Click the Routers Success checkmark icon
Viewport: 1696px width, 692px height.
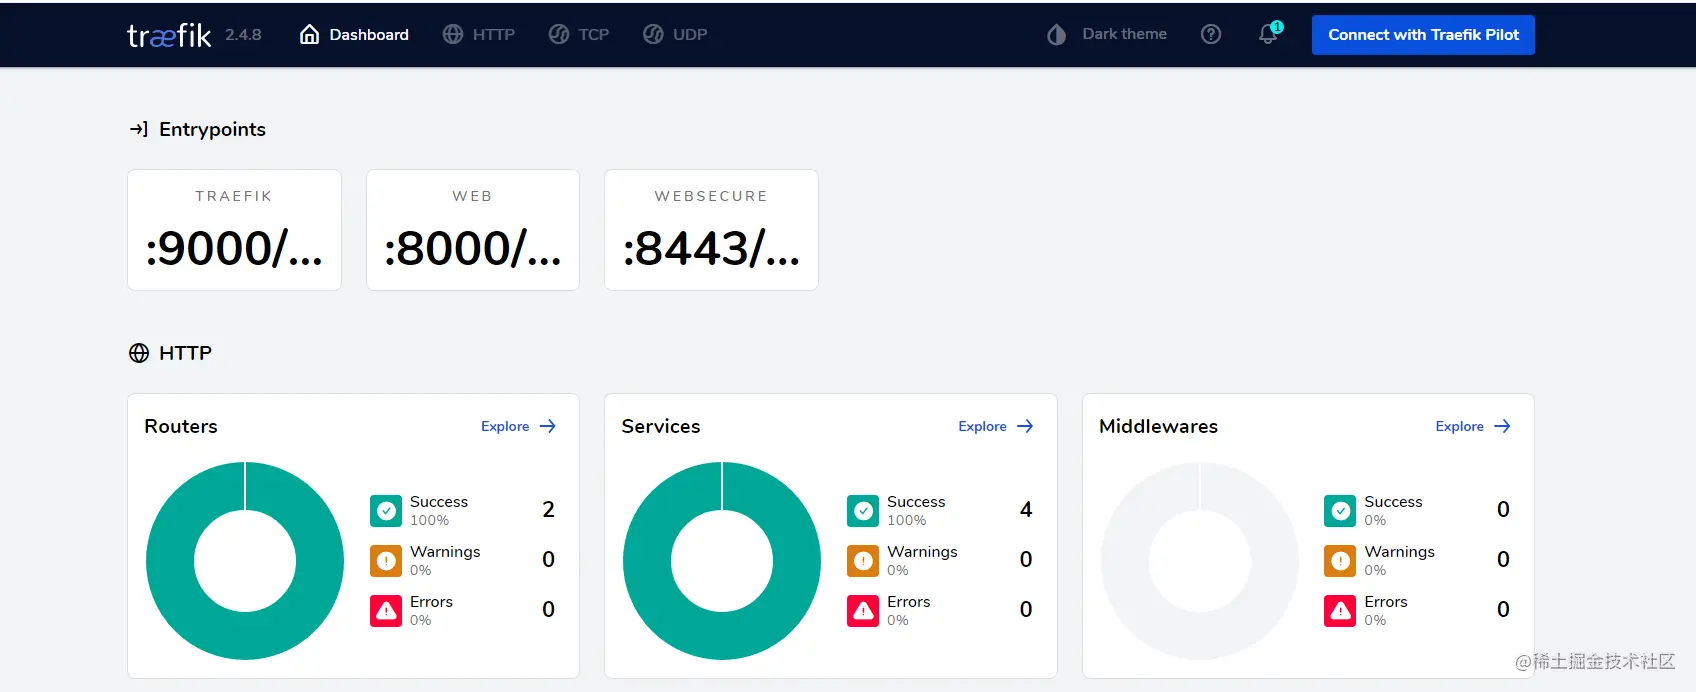[x=386, y=510]
